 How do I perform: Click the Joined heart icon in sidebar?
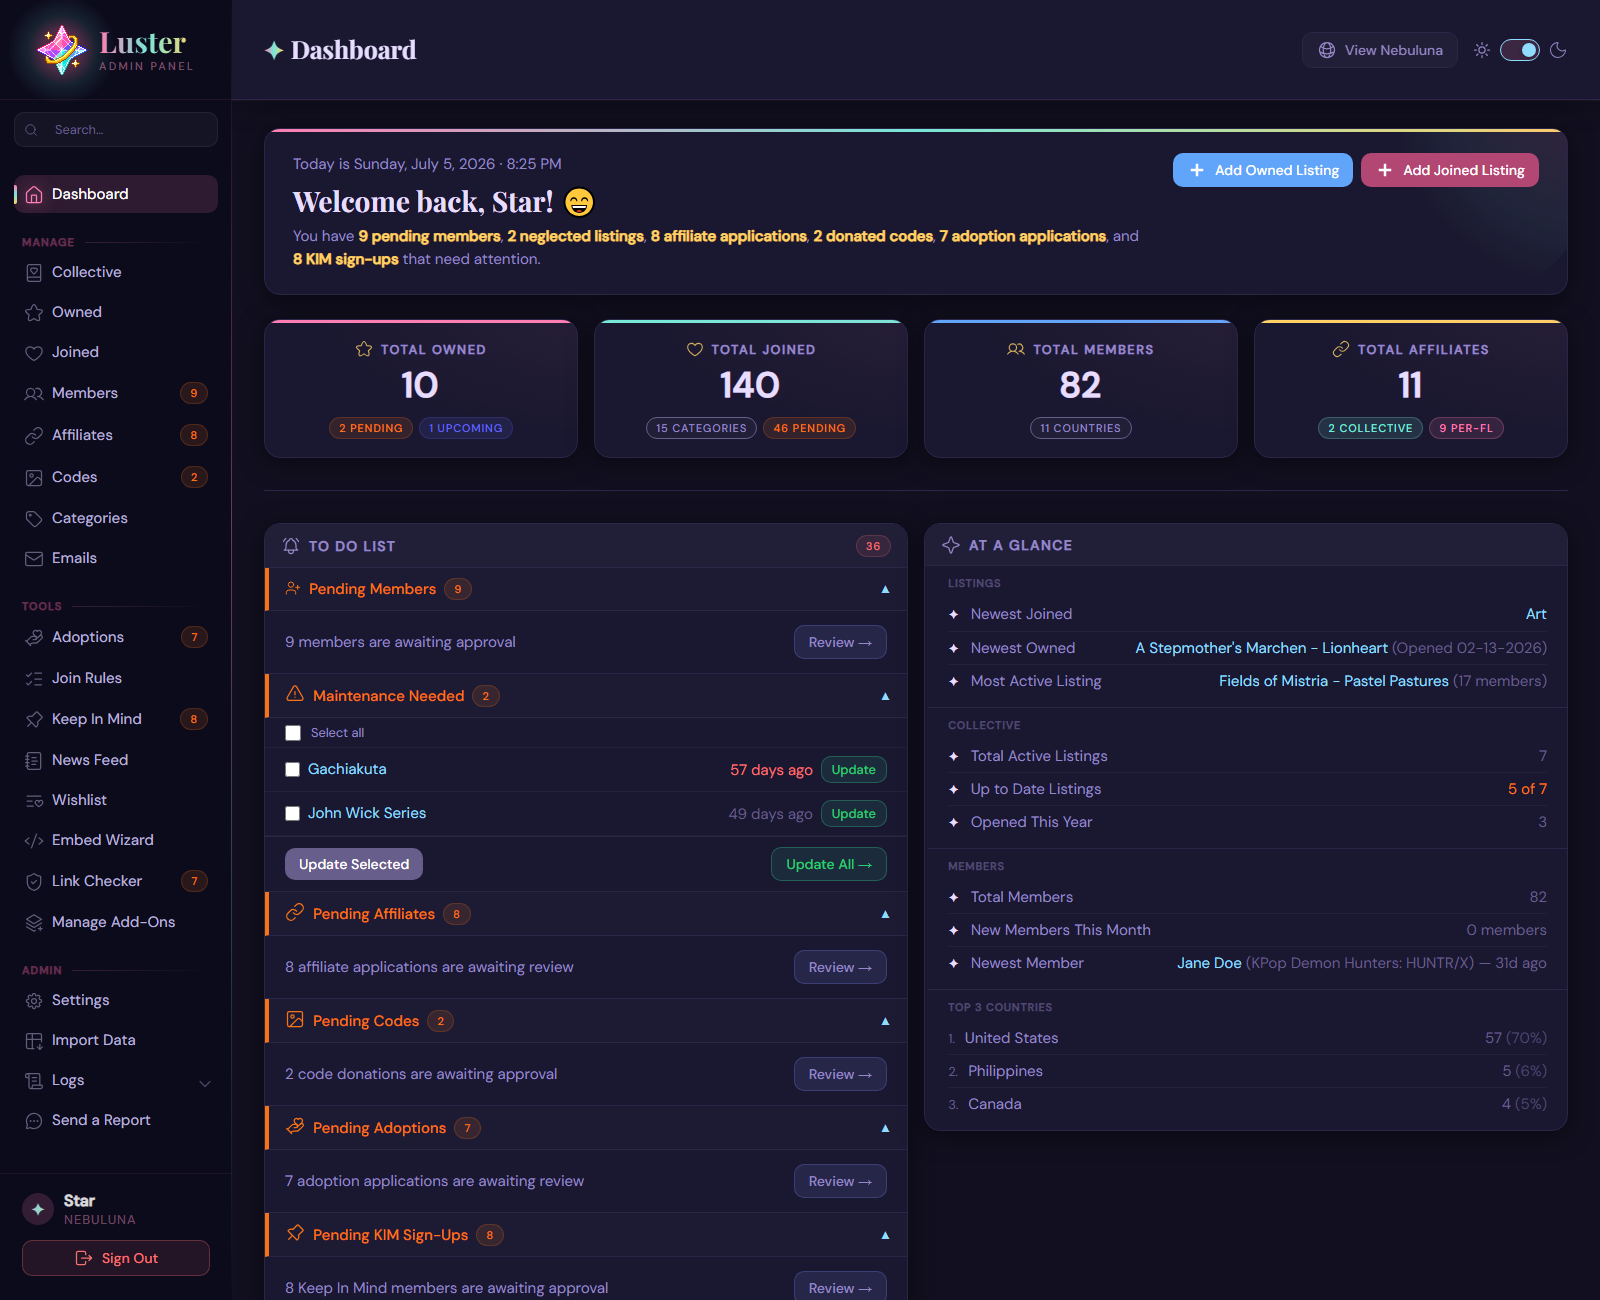[34, 353]
